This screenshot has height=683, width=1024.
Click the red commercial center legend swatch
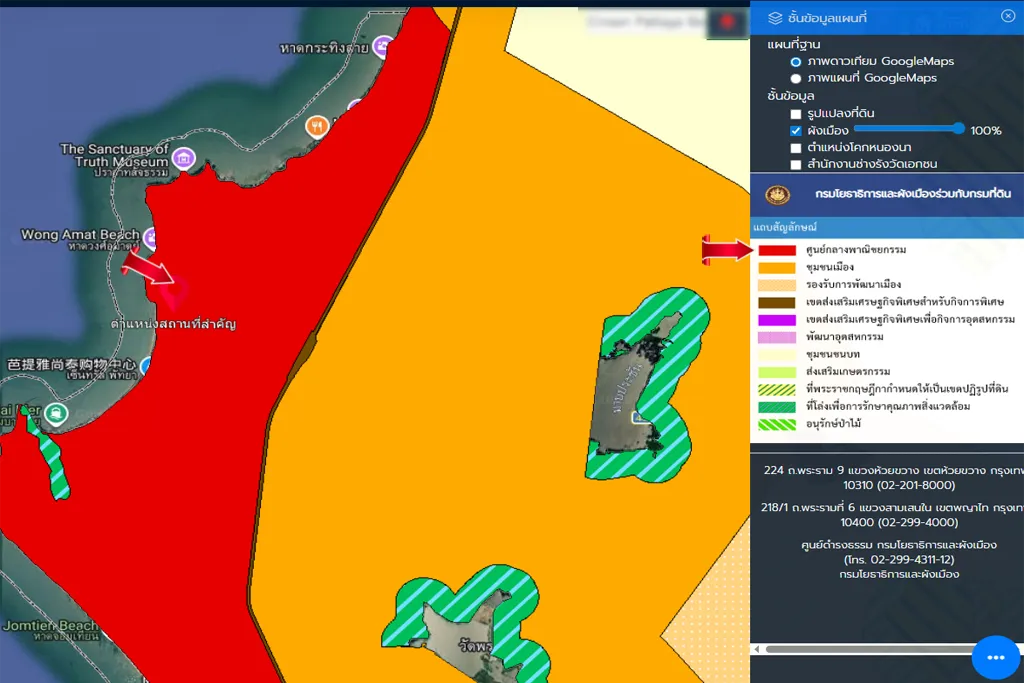(777, 250)
